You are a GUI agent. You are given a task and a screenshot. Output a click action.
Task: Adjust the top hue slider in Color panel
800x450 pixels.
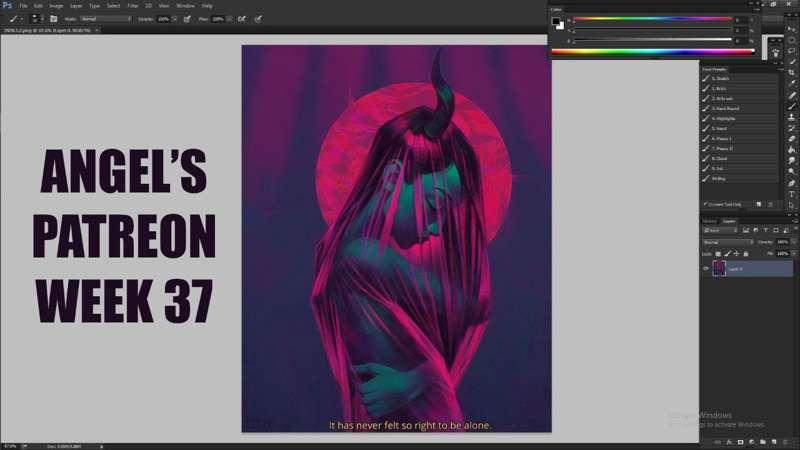652,19
